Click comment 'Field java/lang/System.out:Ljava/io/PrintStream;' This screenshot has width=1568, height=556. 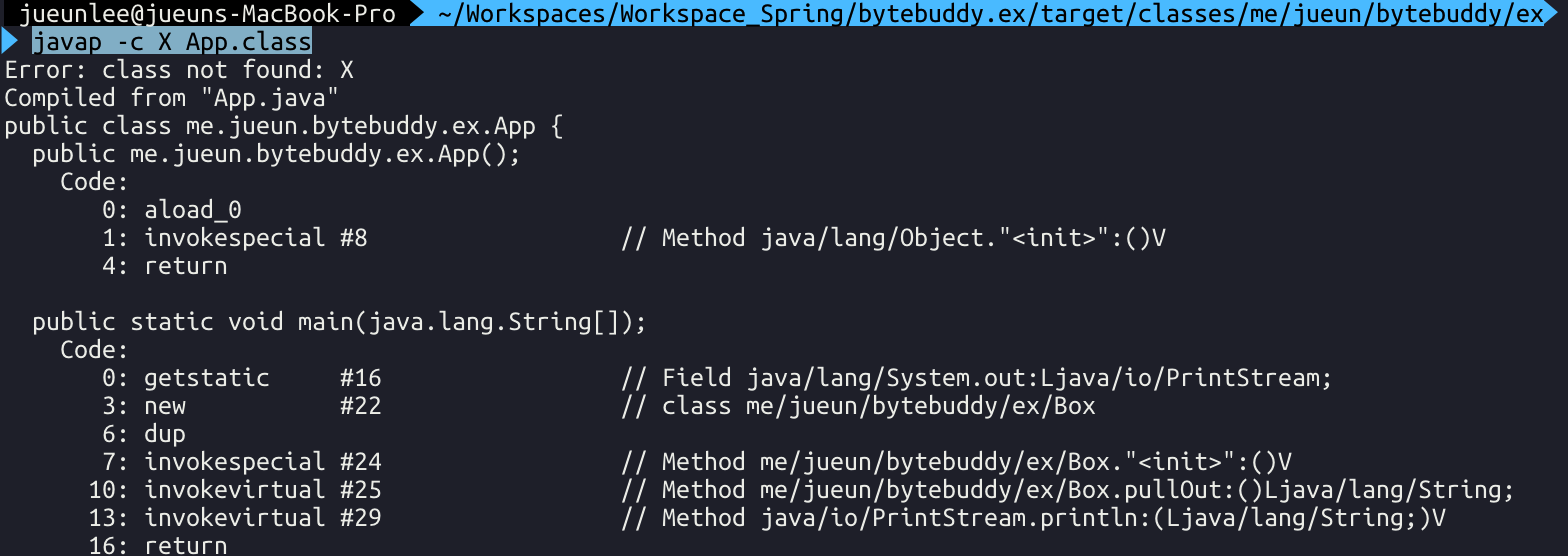[978, 378]
